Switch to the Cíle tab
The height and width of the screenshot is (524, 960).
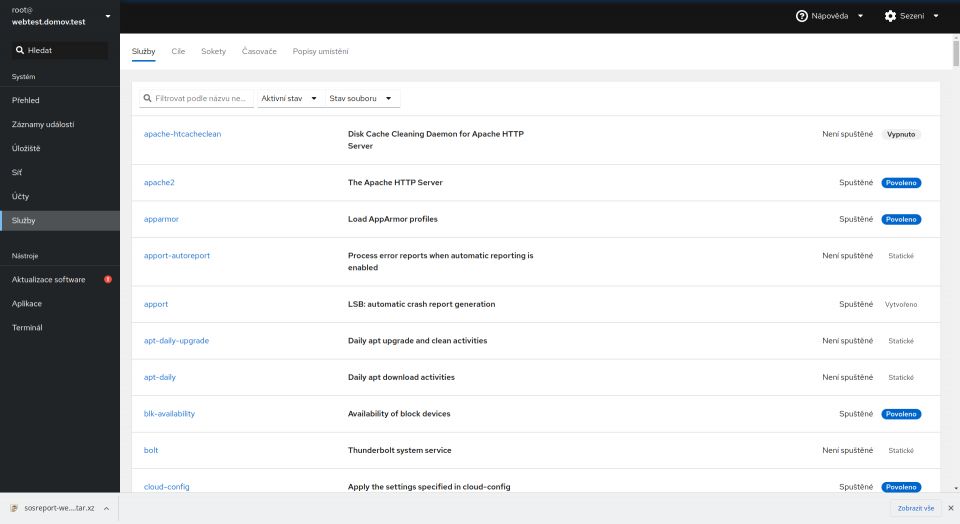tap(178, 51)
